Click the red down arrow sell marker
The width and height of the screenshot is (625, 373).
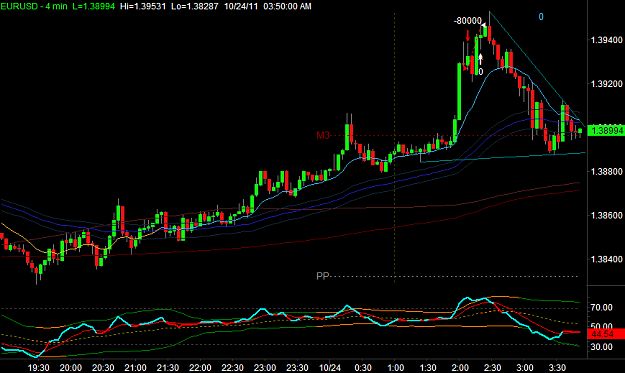tap(468, 35)
